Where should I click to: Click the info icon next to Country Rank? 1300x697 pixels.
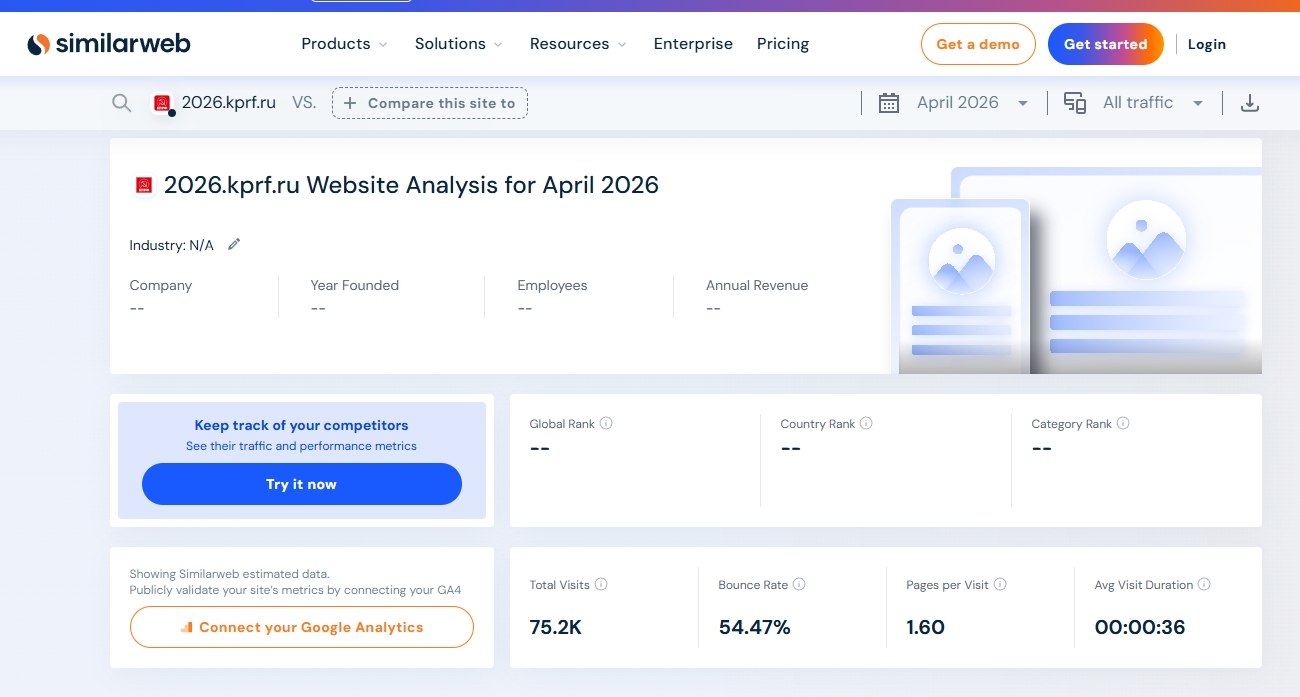[866, 423]
